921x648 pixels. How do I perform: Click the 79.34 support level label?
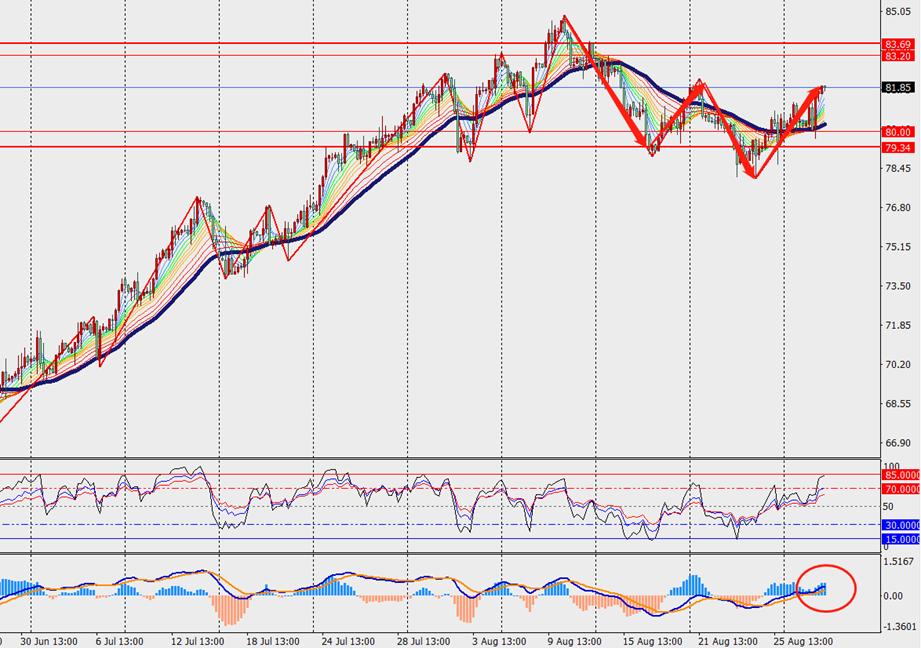898,148
